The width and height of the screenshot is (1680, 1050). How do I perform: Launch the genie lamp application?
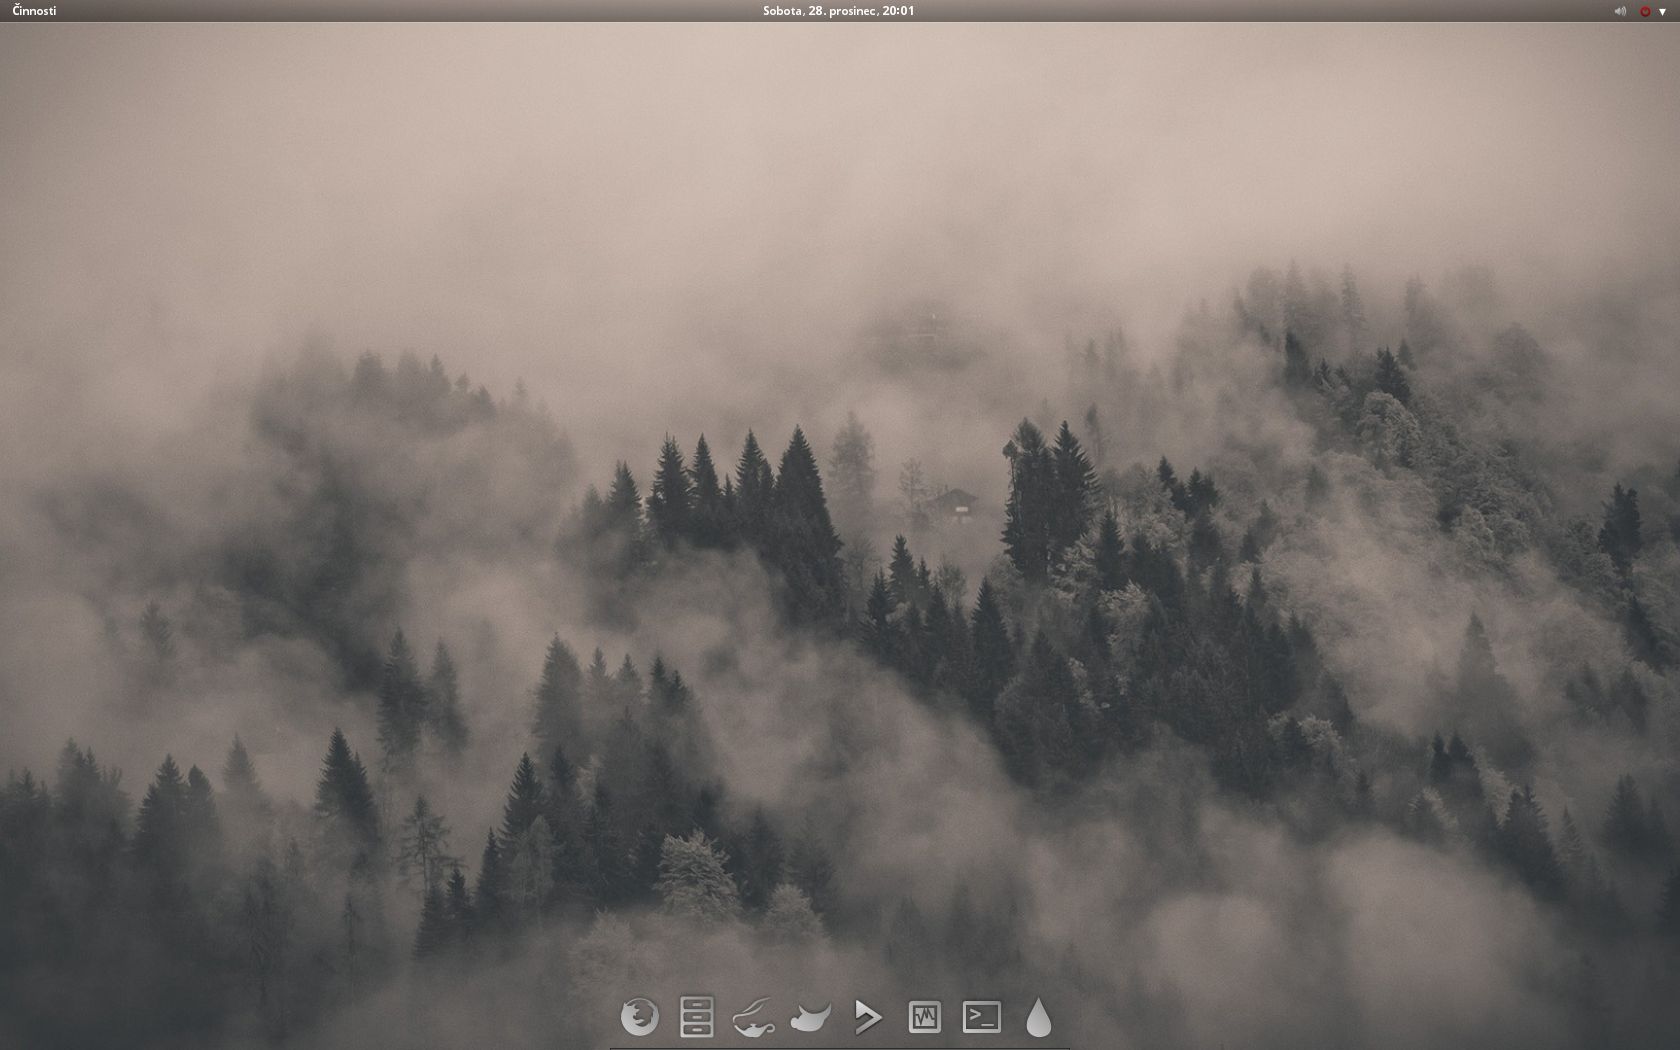coord(754,1017)
